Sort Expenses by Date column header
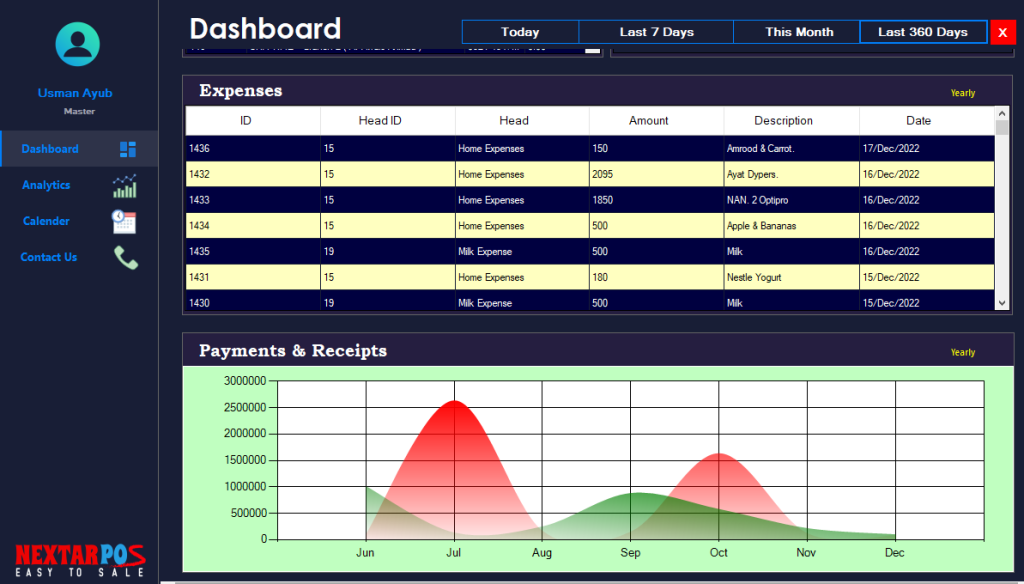 click(x=927, y=121)
